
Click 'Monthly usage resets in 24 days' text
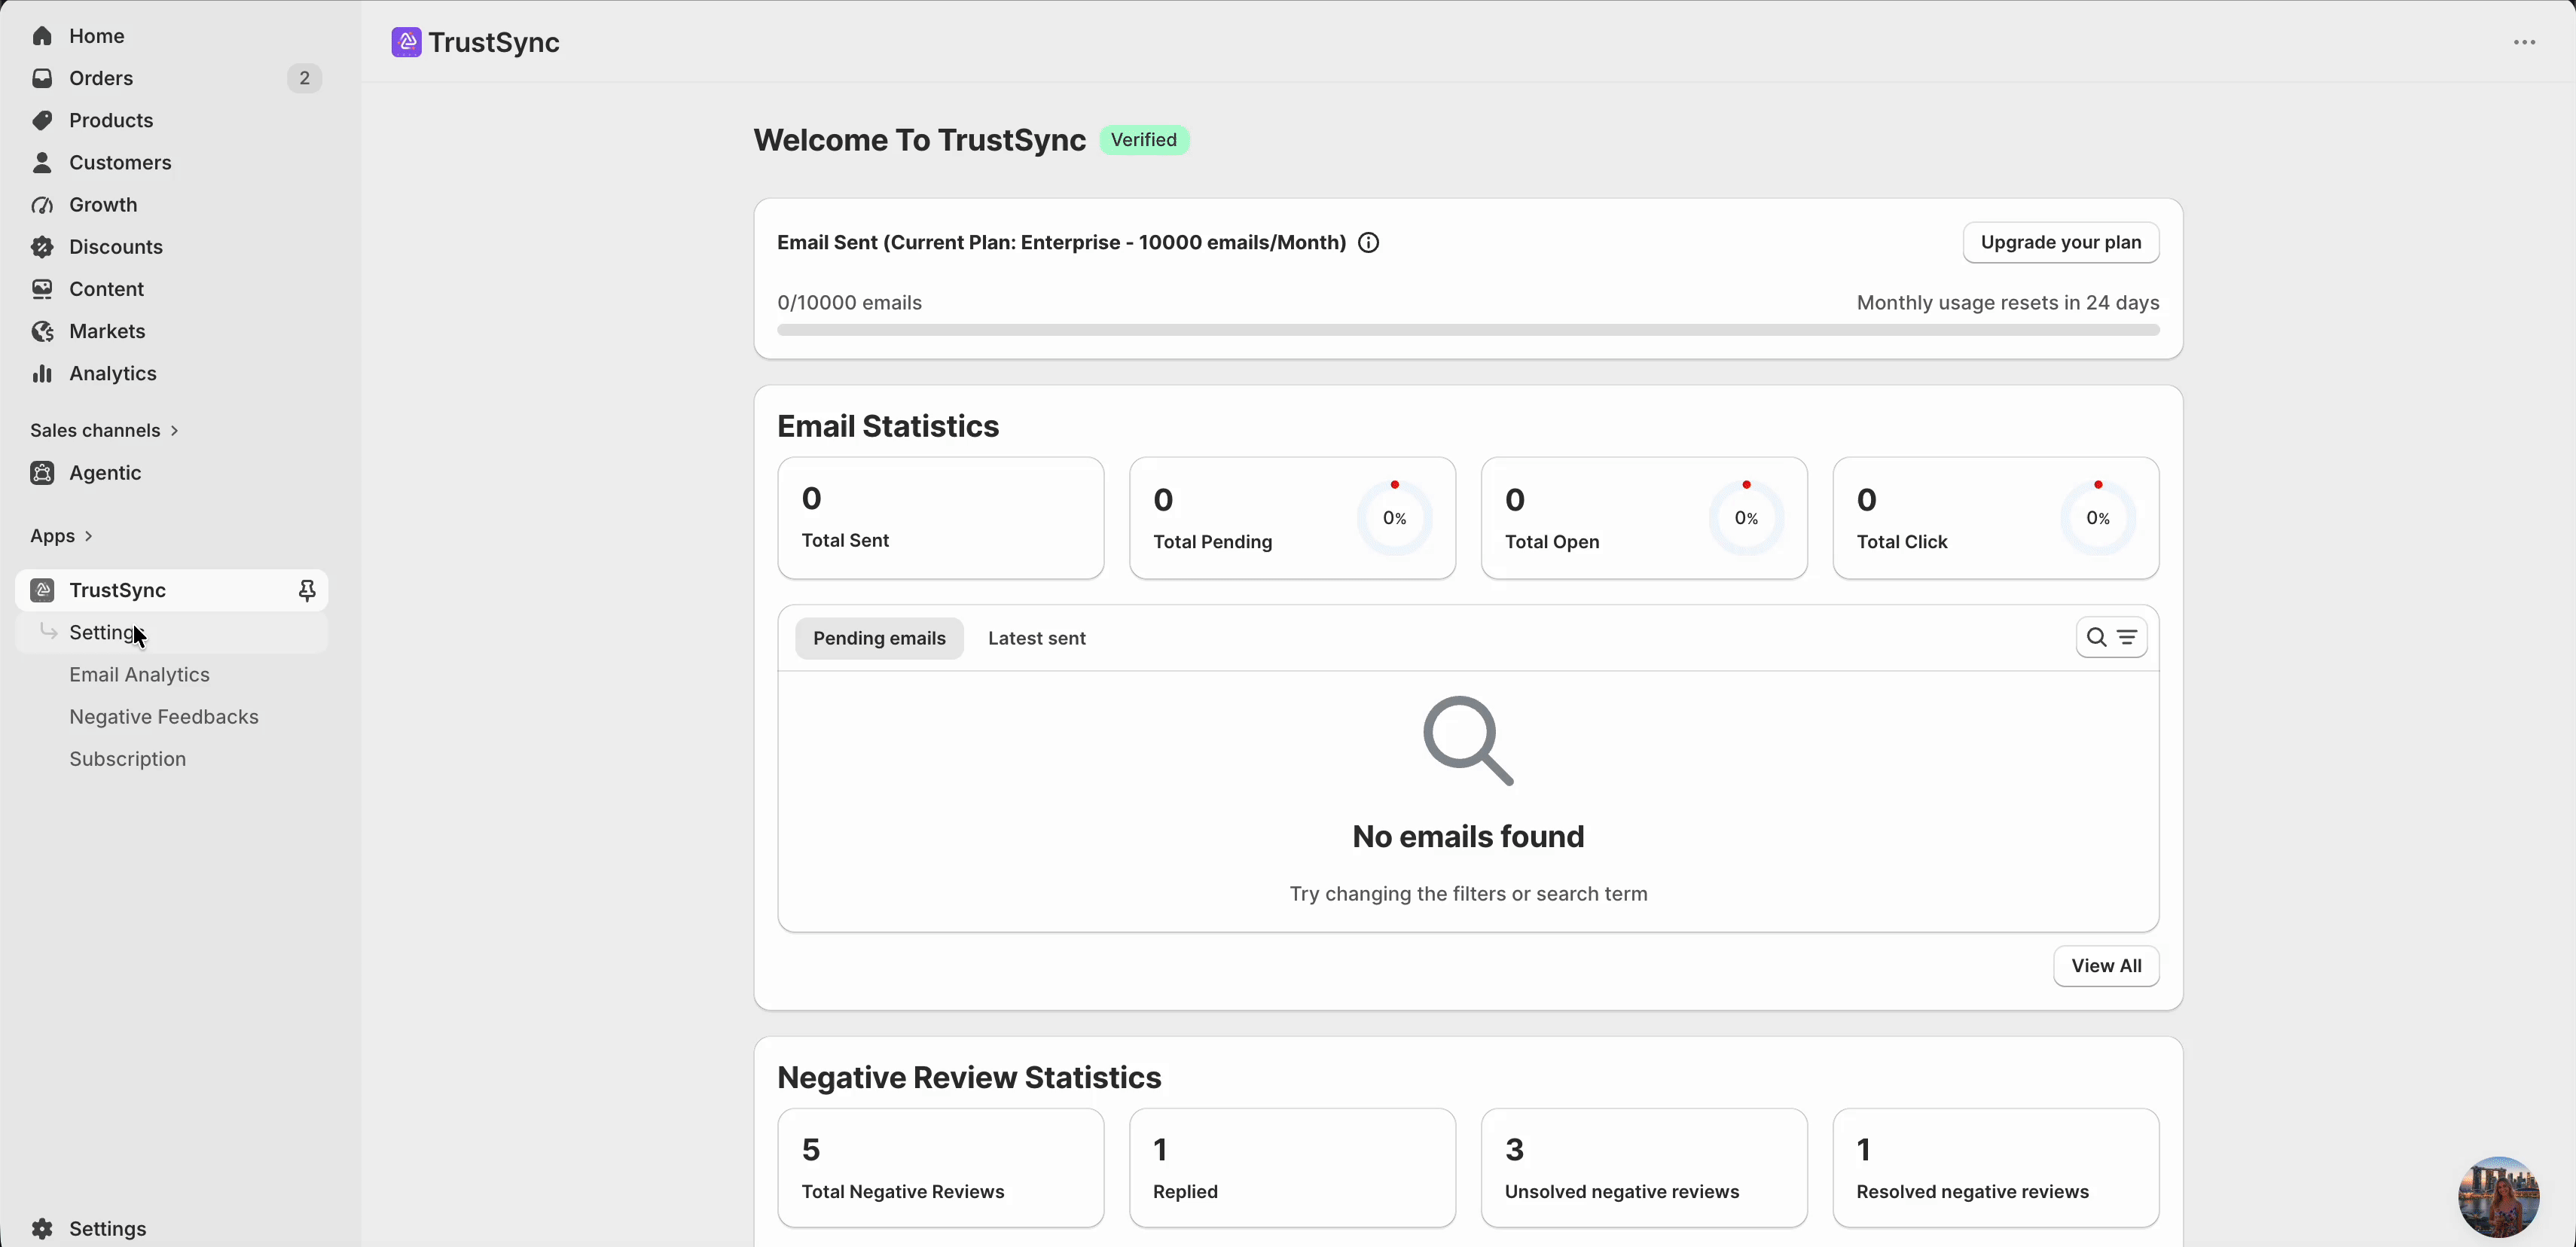tap(2008, 303)
